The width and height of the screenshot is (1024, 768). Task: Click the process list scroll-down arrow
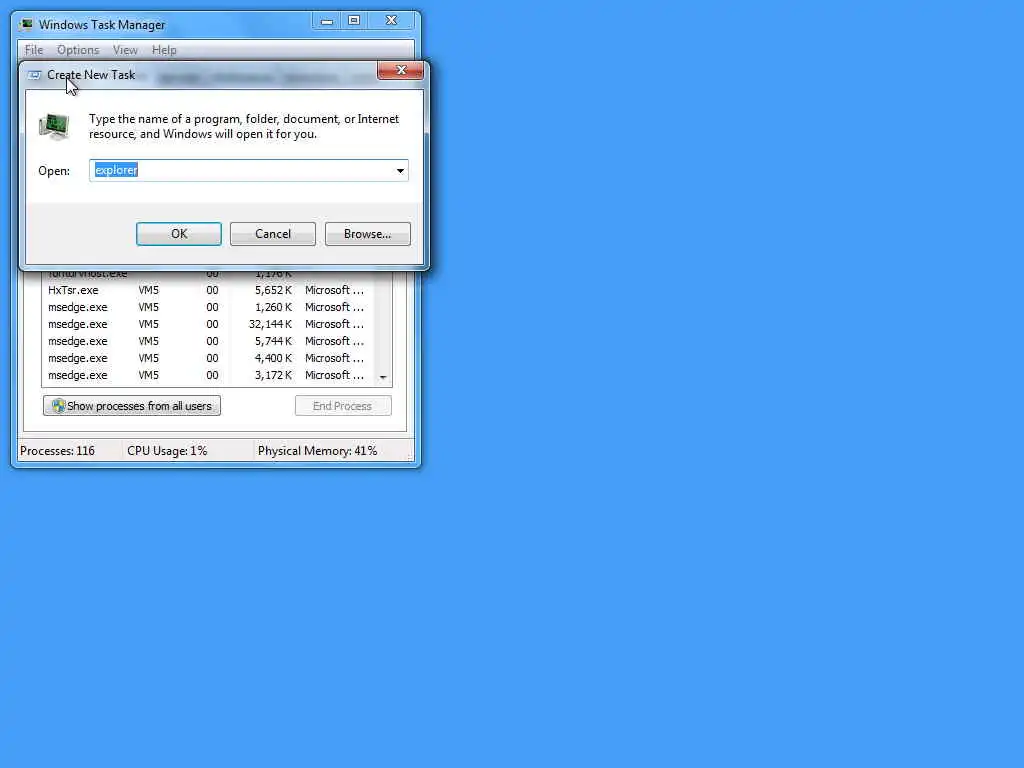coord(383,377)
